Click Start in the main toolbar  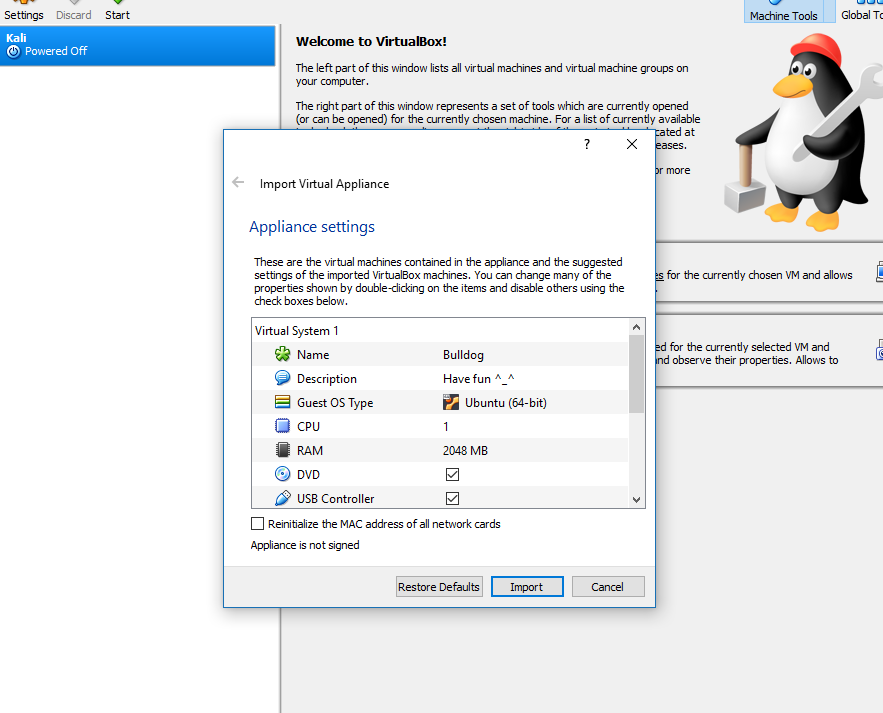click(117, 11)
